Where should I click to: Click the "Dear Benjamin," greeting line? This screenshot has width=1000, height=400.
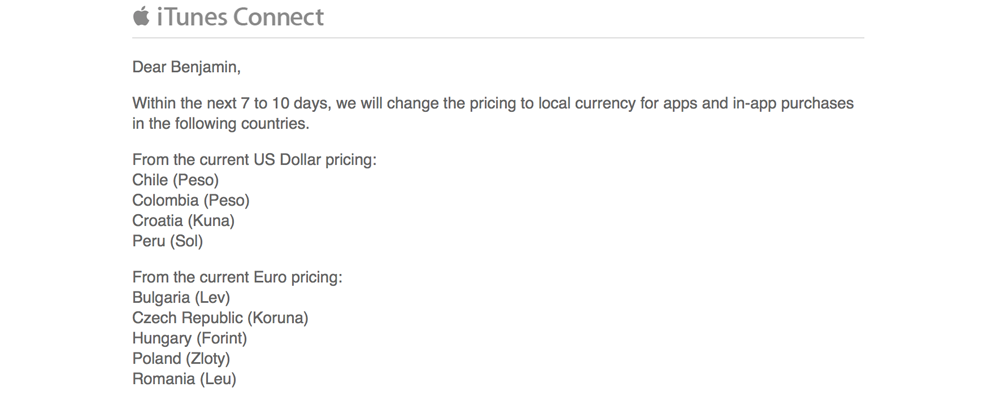[x=186, y=67]
